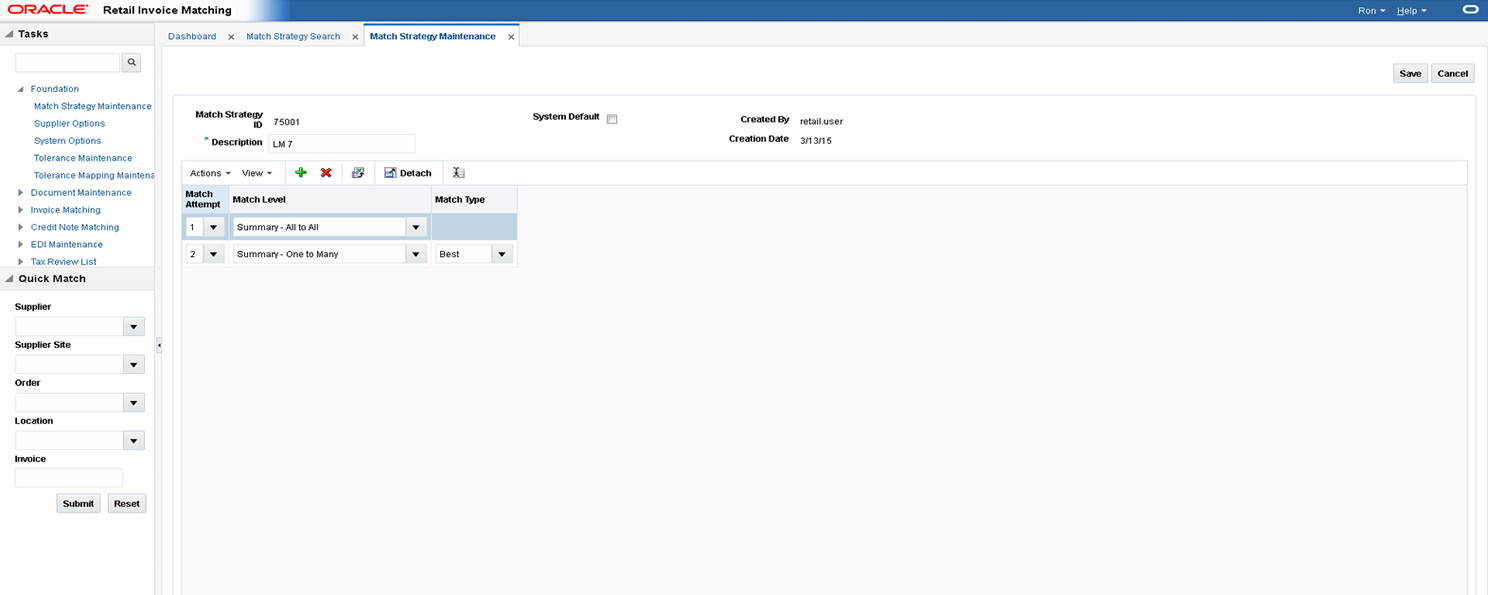Open System Options task link
This screenshot has height=595, width=1488.
[x=67, y=141]
